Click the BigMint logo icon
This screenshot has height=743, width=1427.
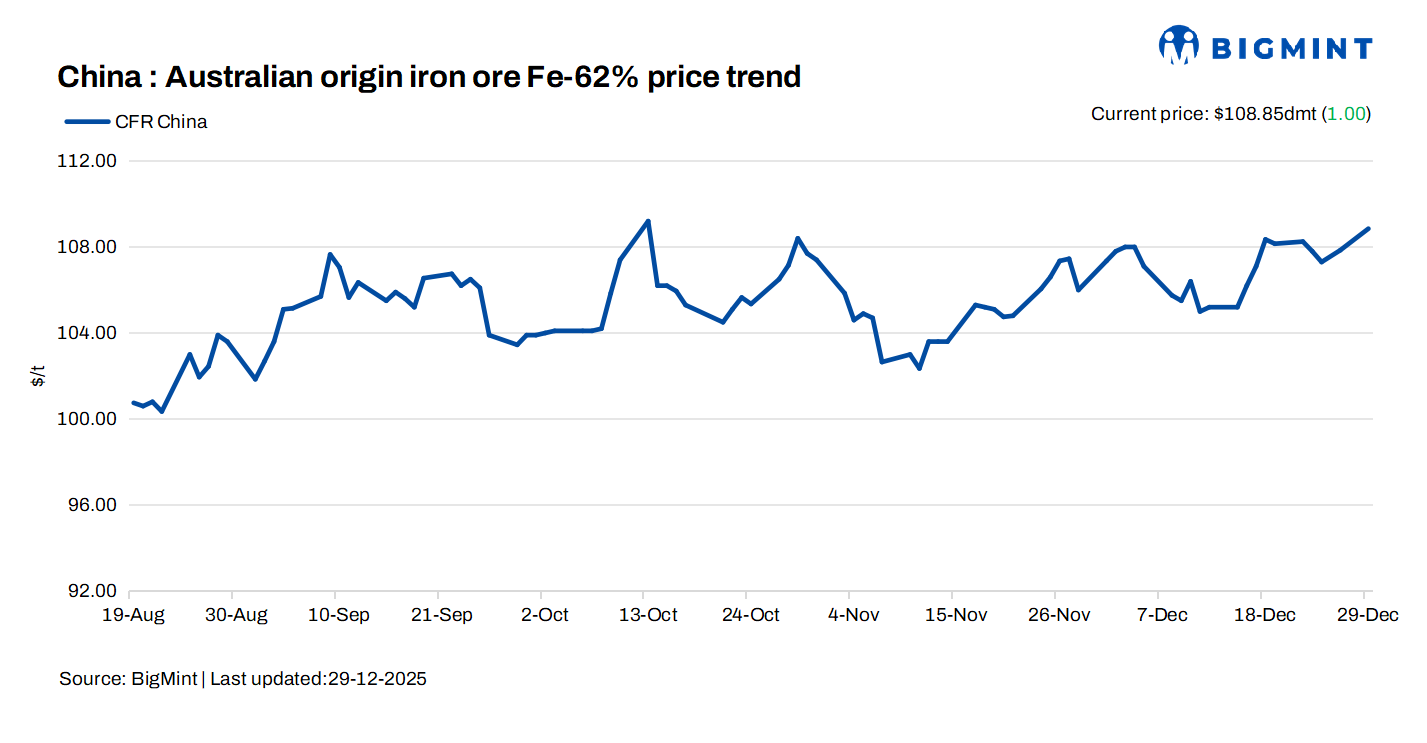point(1179,46)
